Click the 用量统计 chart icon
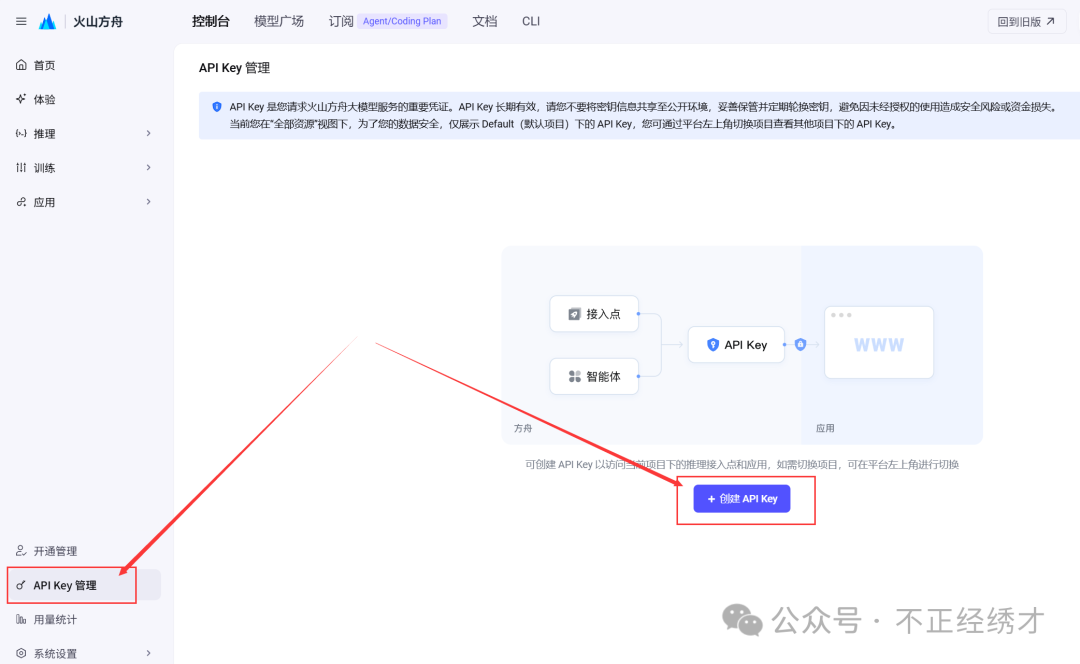Screen dimensions: 1080x664 tap(21, 619)
